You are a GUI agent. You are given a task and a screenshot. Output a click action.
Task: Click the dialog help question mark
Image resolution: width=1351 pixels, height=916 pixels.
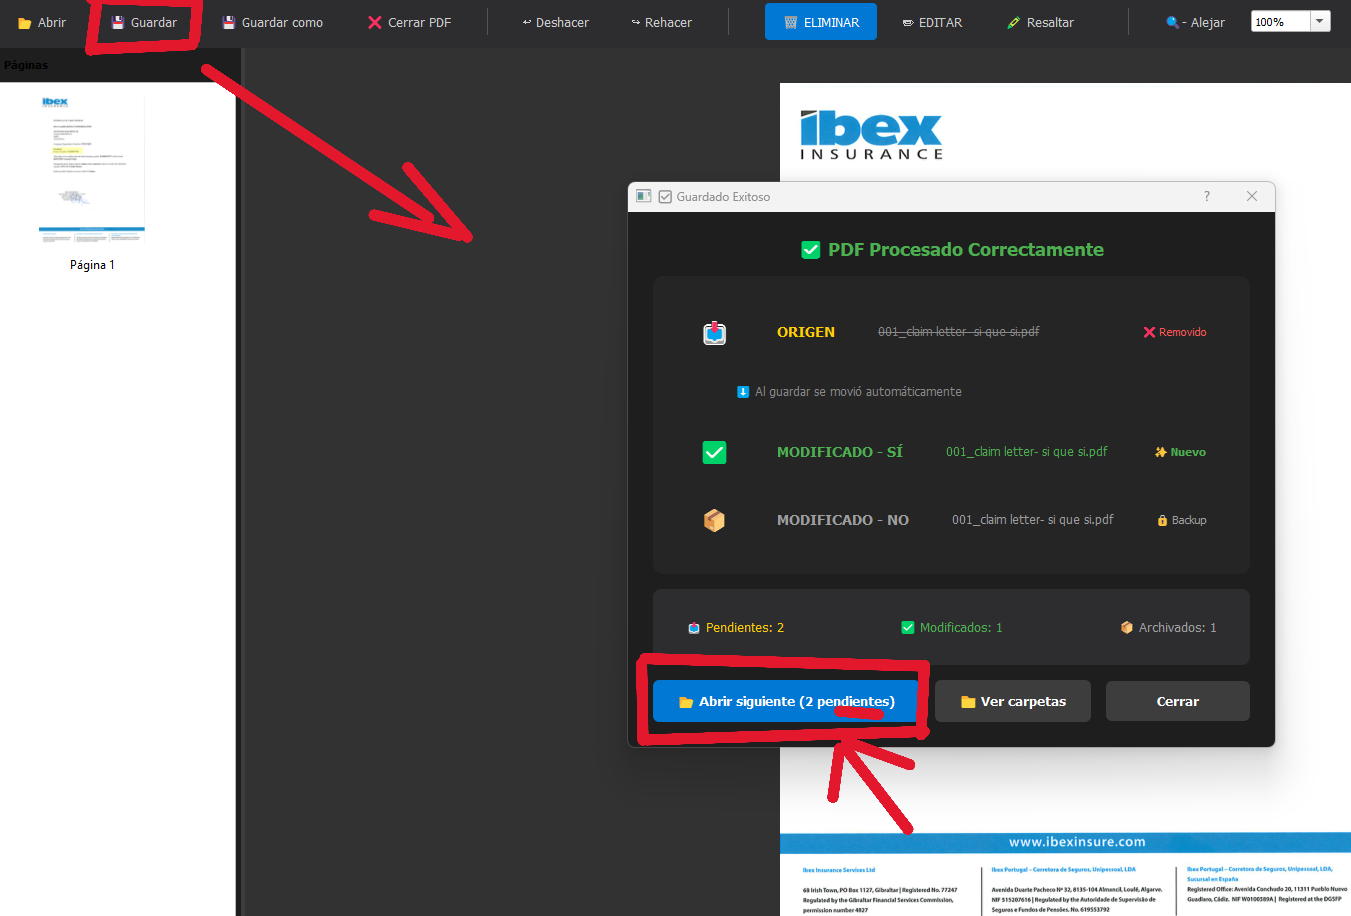pos(1207,196)
